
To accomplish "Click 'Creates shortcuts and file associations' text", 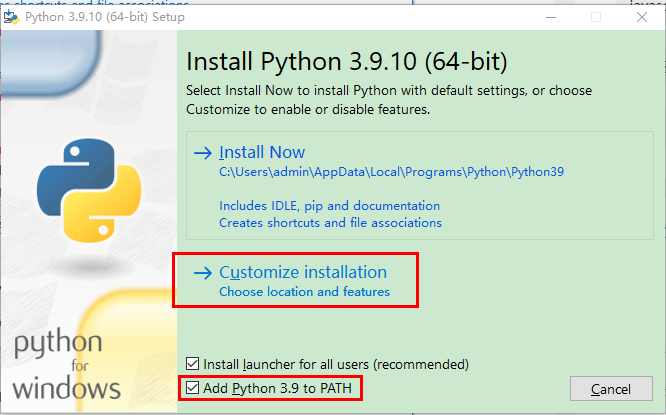I will (x=330, y=223).
